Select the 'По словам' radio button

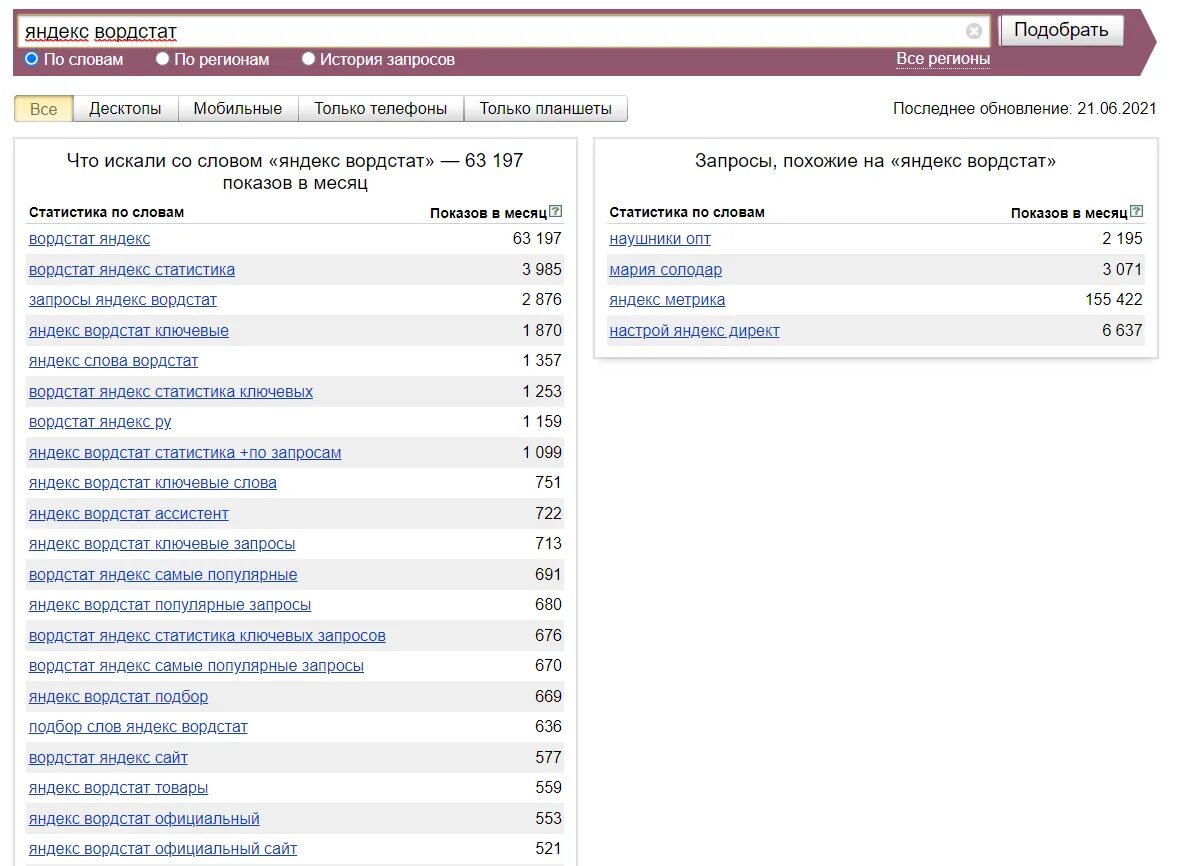pyautogui.click(x=32, y=59)
